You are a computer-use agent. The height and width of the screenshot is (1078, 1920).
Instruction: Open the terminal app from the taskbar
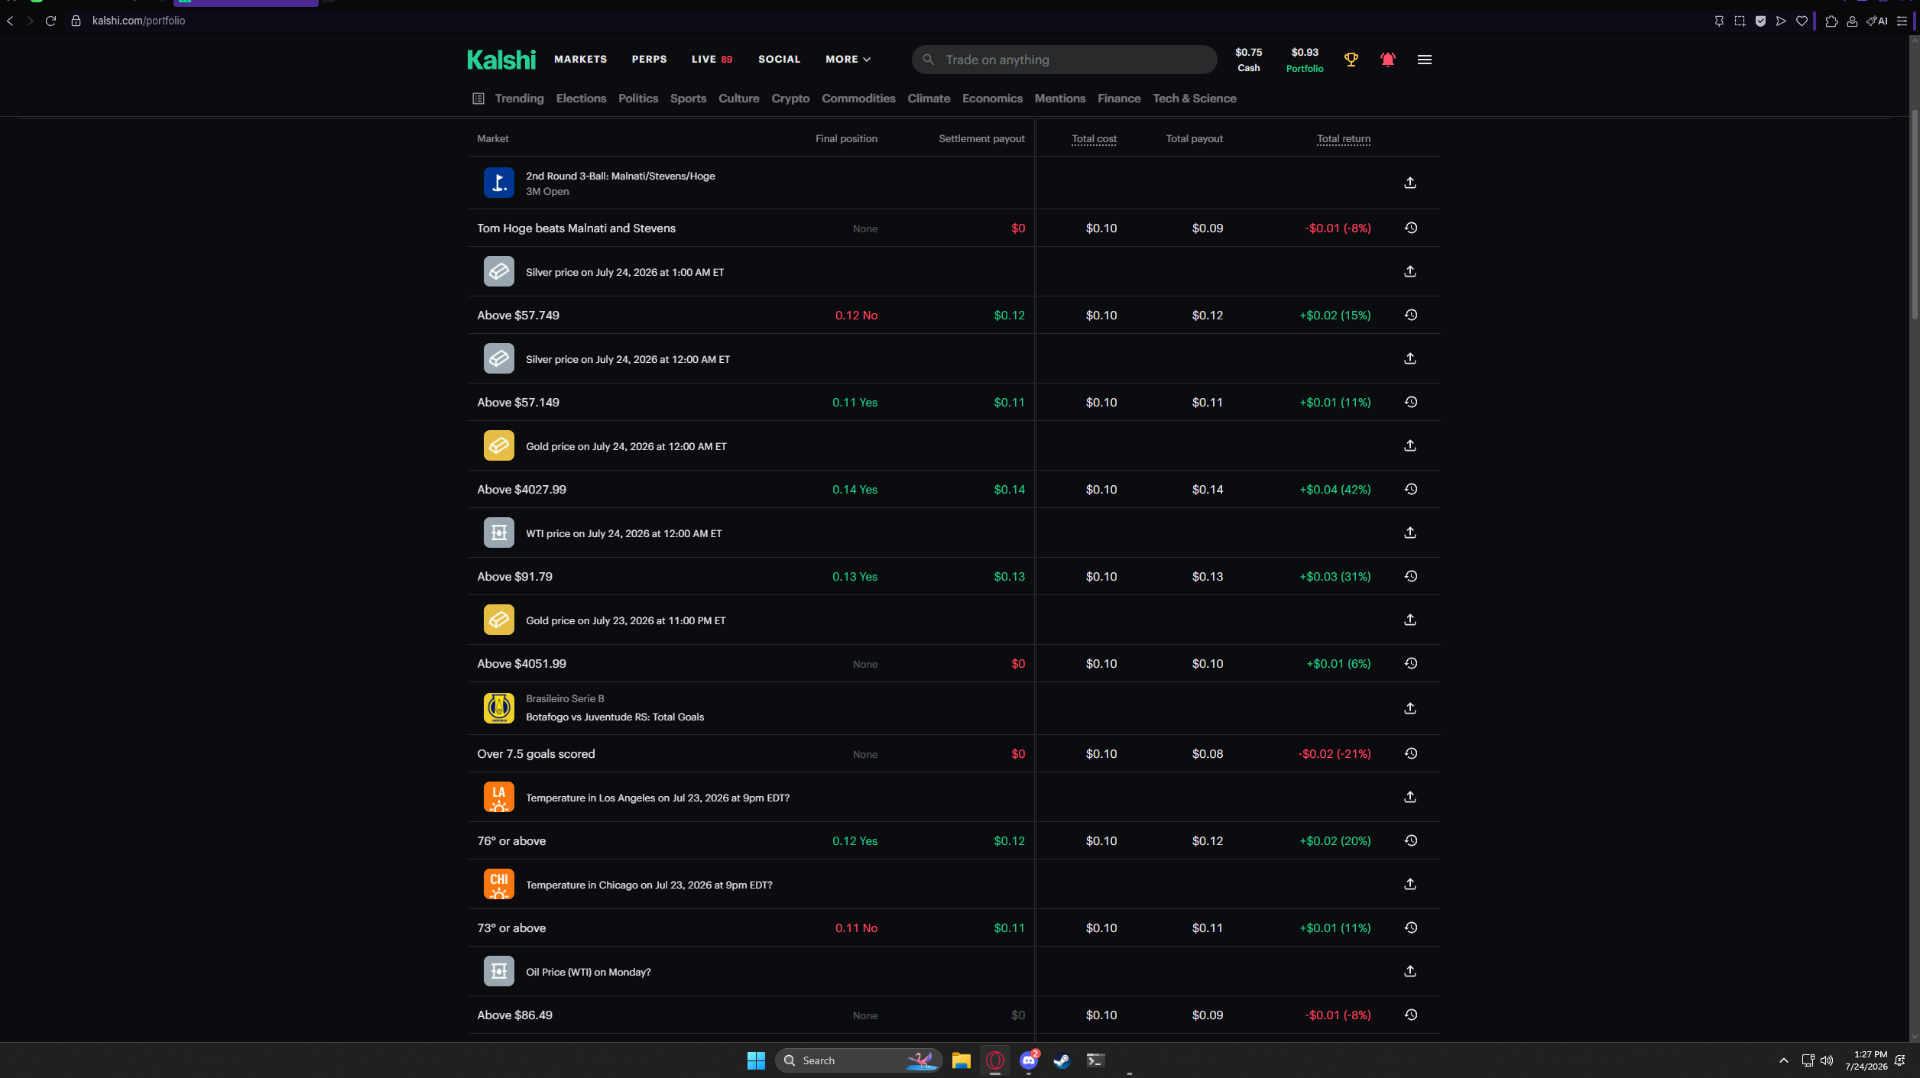[x=1096, y=1061]
